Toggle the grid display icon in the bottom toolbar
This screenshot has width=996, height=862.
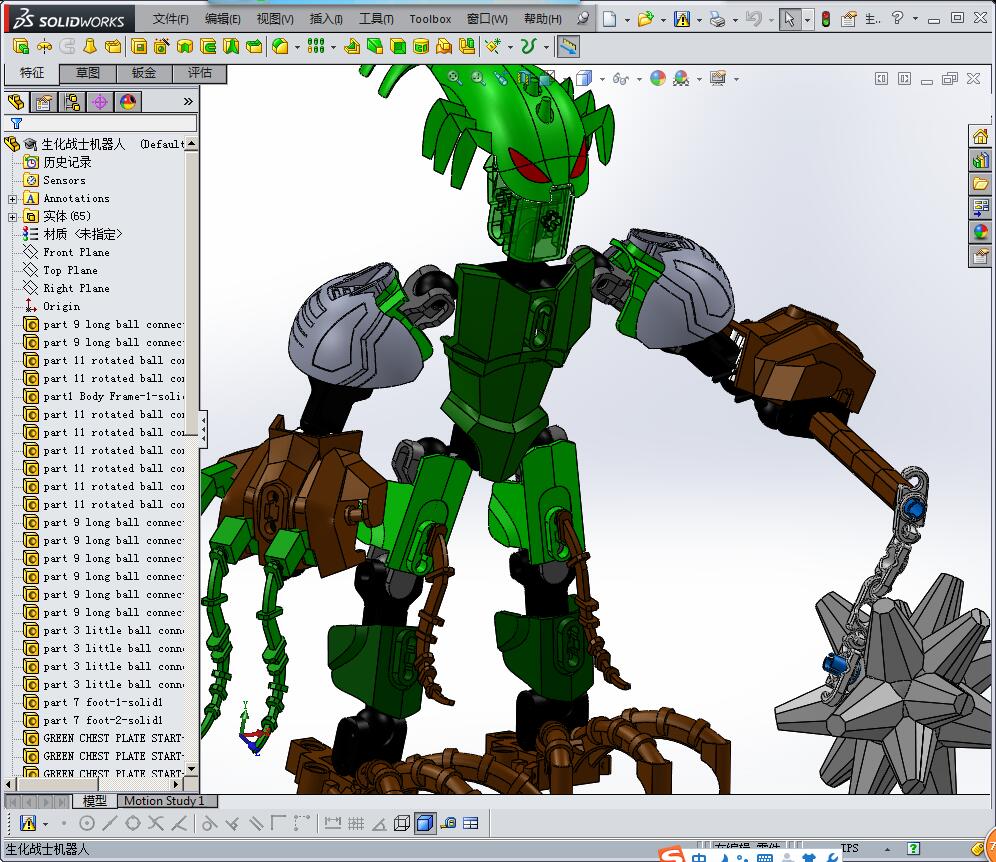point(356,824)
